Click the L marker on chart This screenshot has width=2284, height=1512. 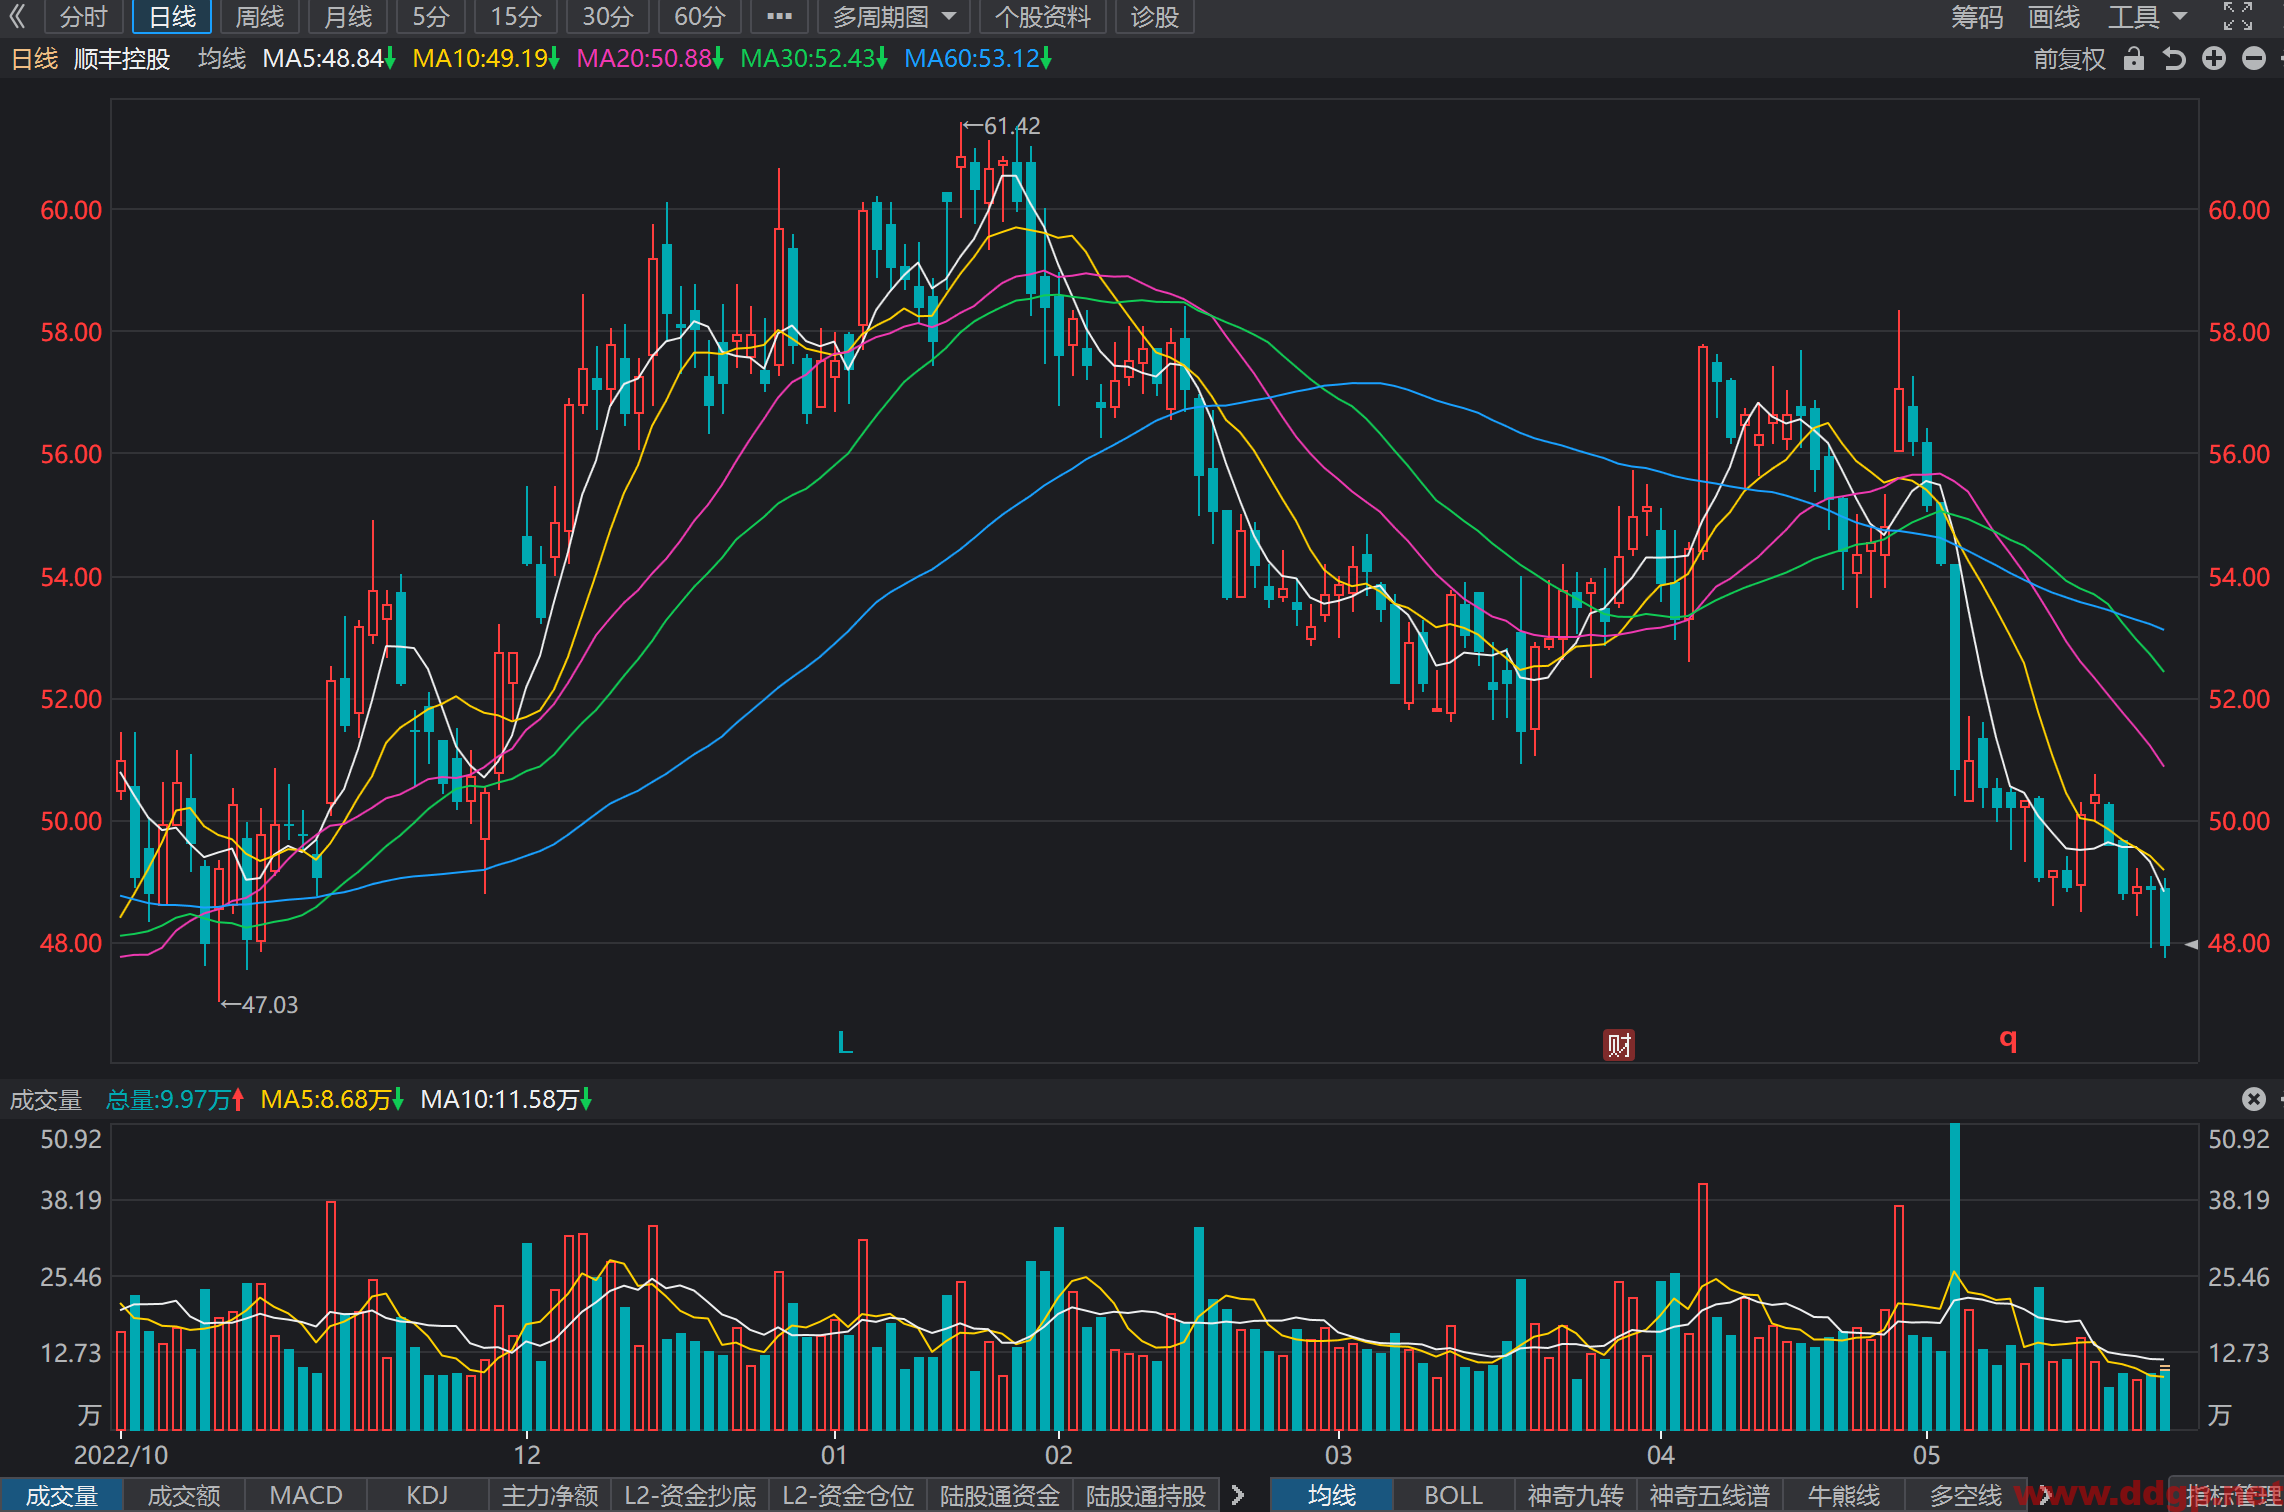click(x=845, y=1043)
